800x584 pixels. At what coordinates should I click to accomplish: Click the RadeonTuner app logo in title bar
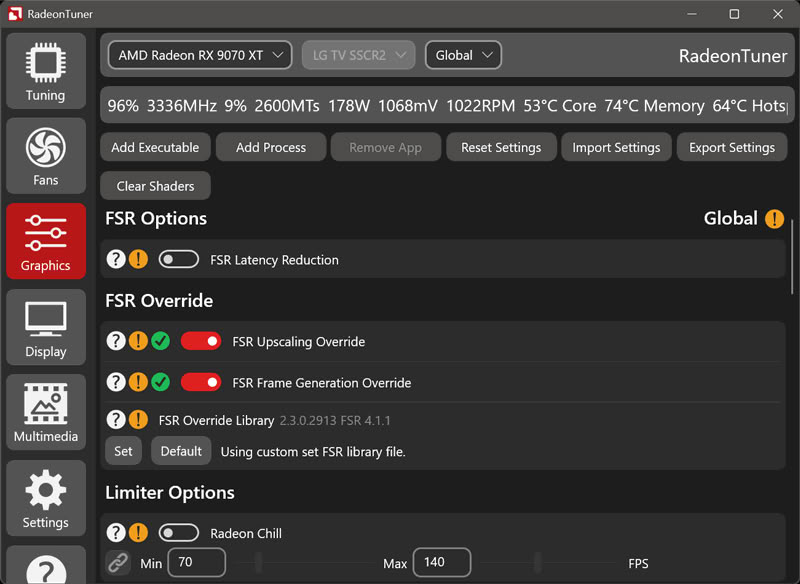(15, 14)
